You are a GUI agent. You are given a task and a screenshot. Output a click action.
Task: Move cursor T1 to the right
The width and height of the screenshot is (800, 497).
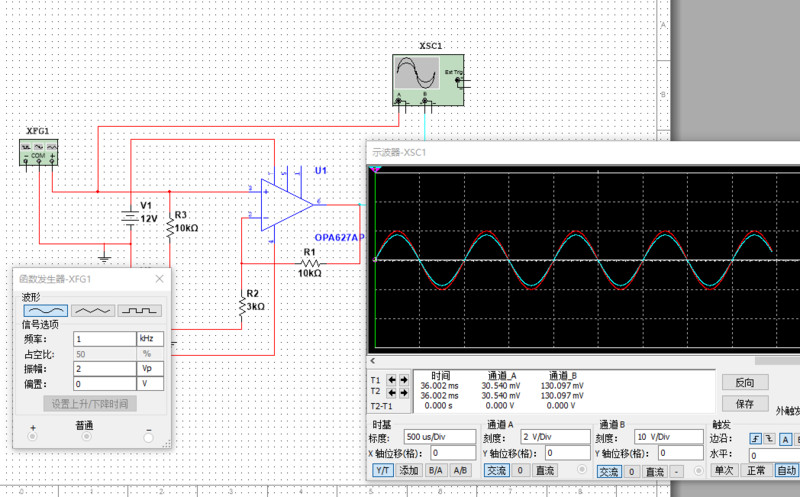point(404,380)
